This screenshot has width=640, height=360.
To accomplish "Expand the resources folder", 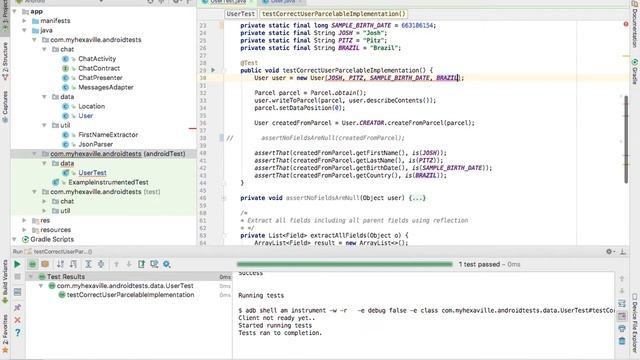I will [x=24, y=230].
